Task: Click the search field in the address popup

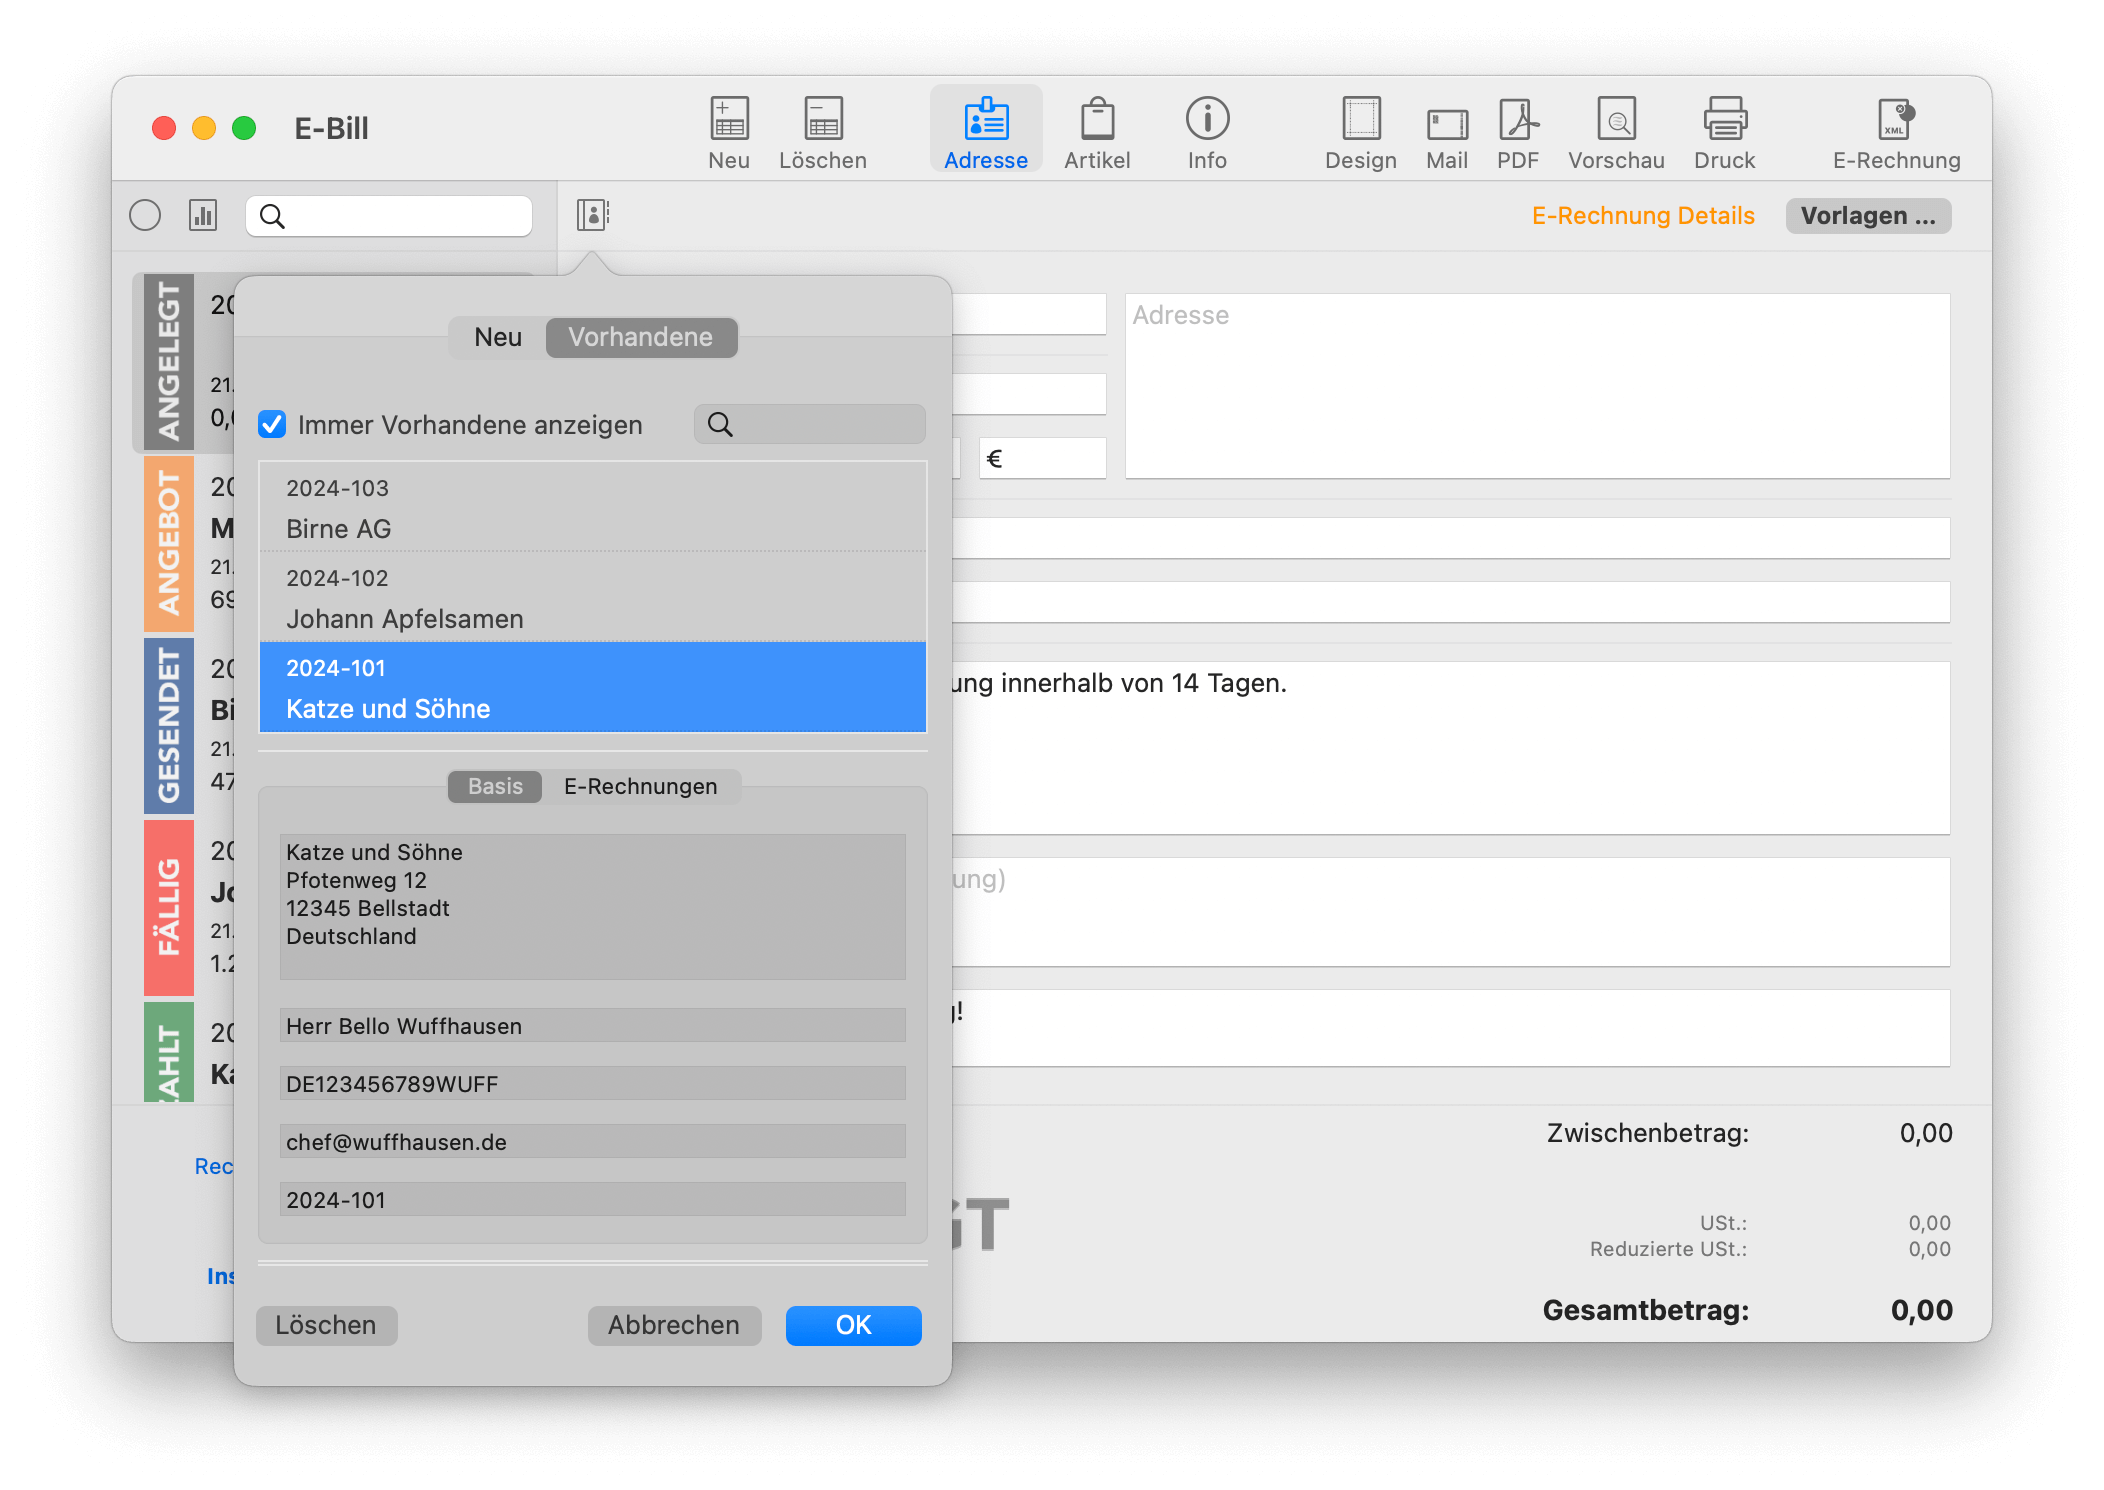Action: (810, 424)
